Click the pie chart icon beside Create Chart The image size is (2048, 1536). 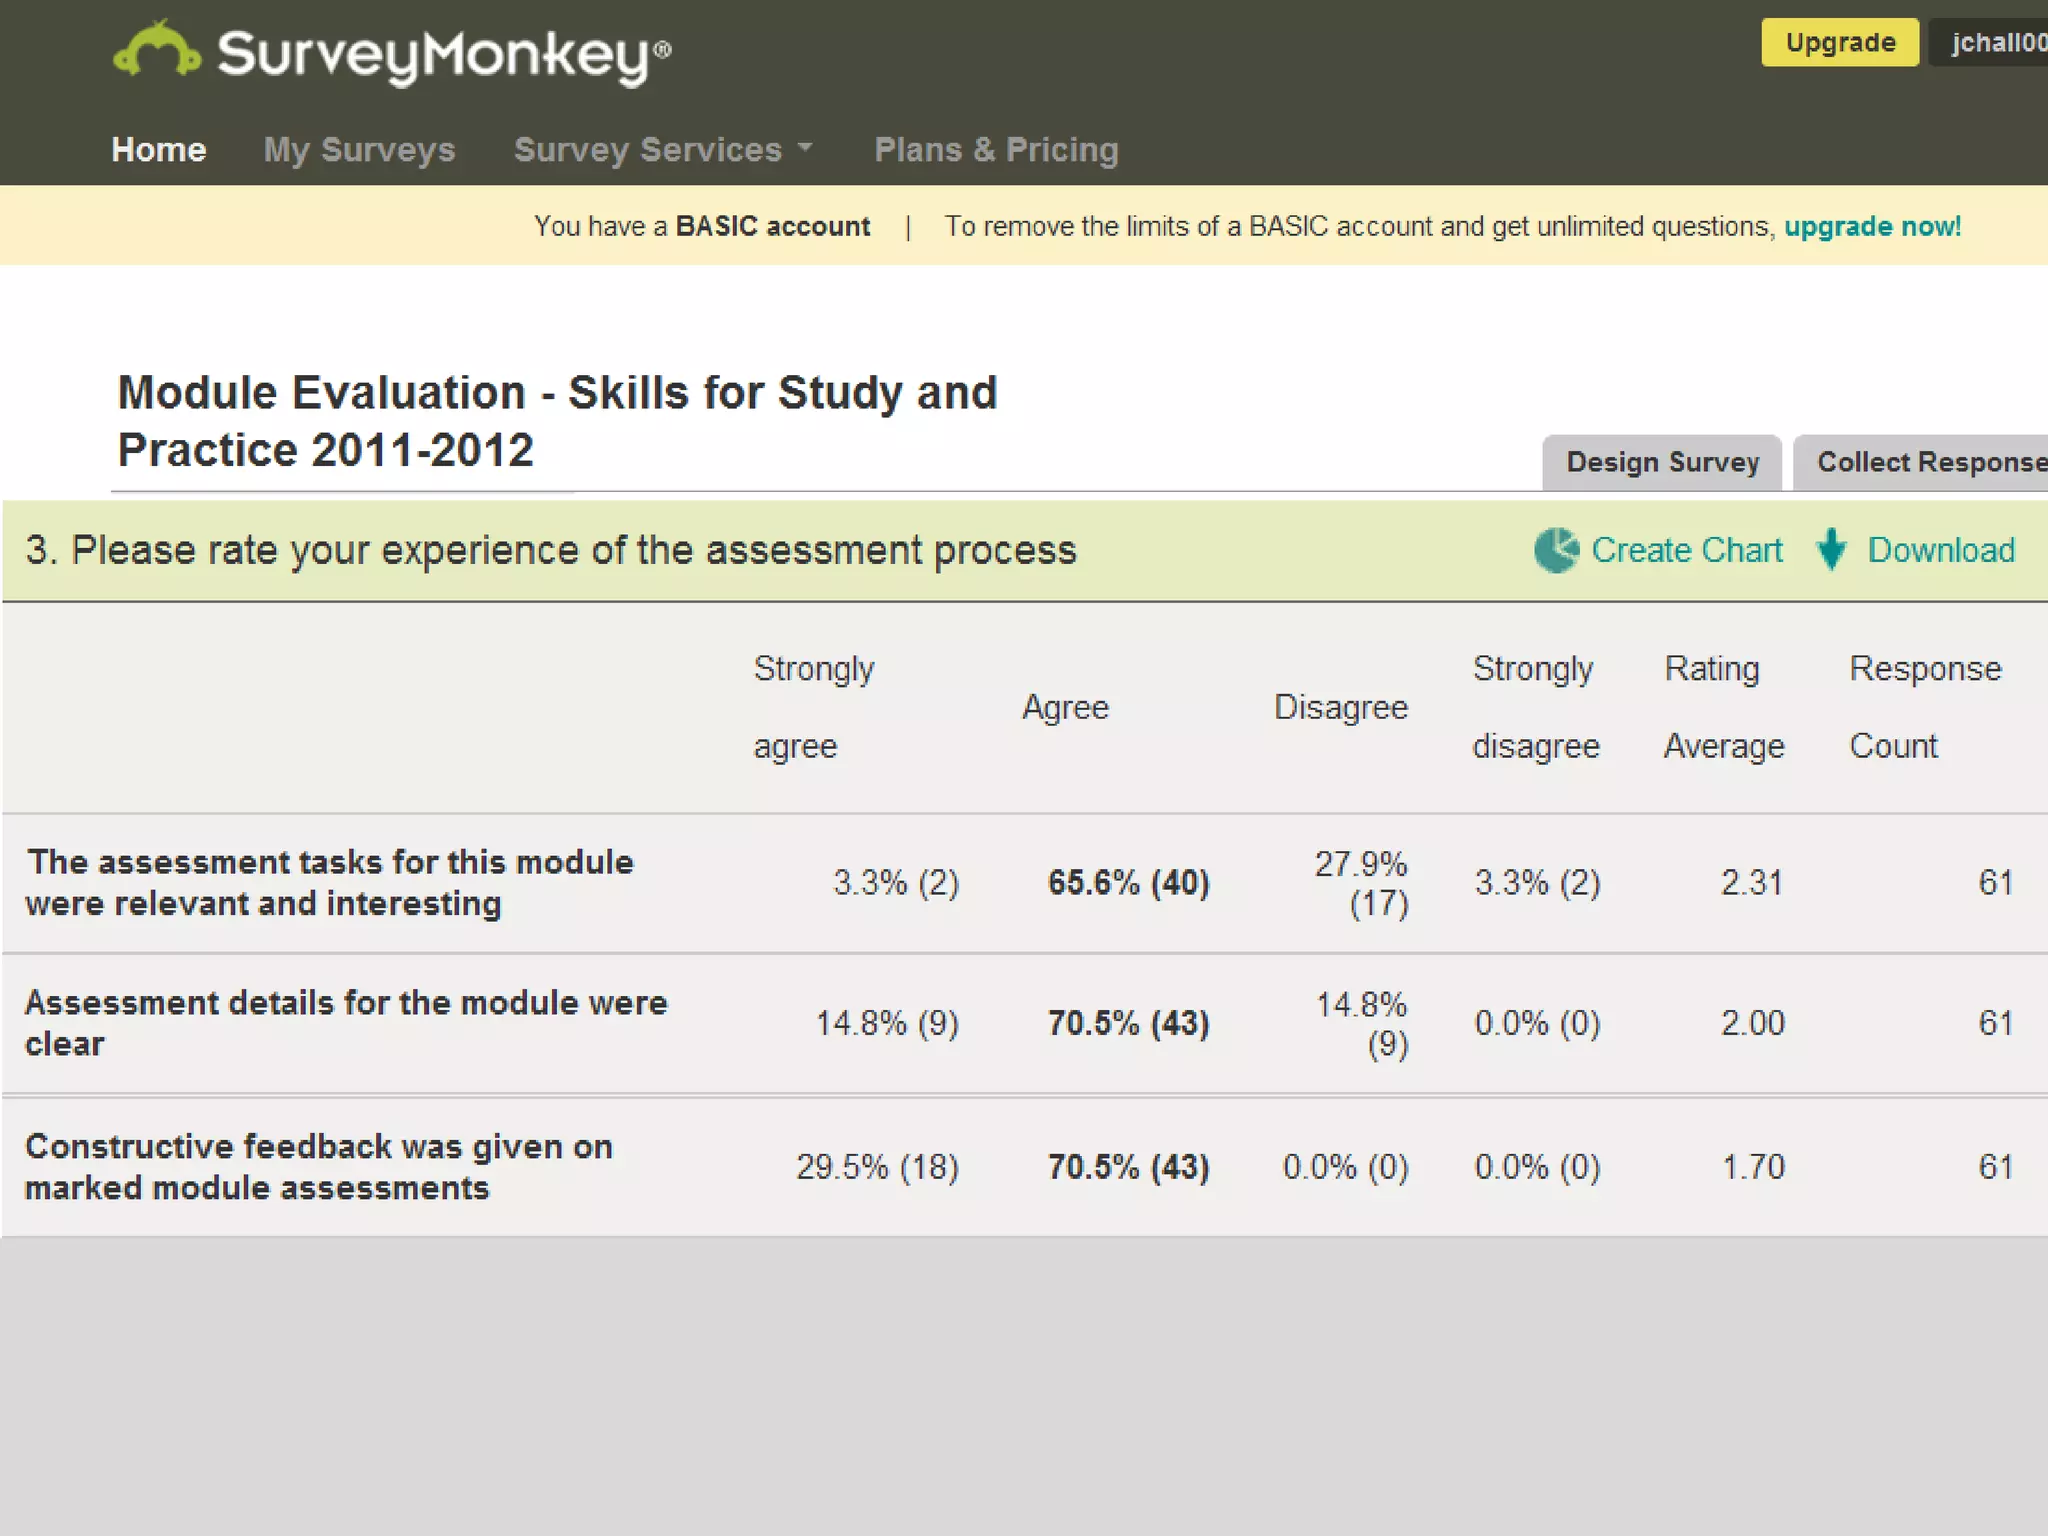[1555, 550]
